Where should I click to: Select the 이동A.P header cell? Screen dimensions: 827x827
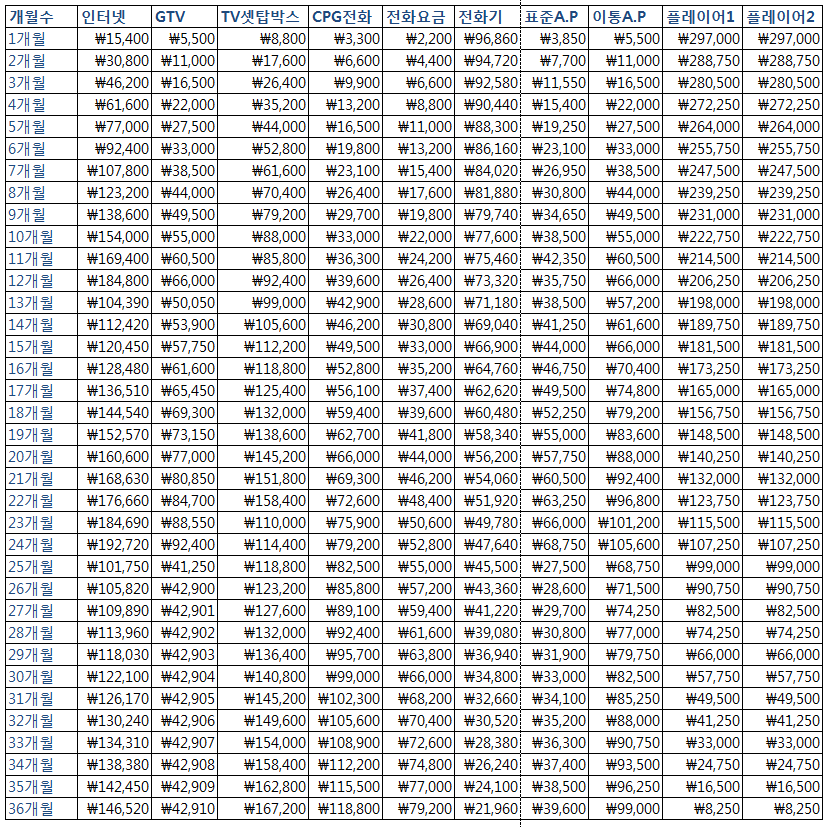pyautogui.click(x=626, y=17)
